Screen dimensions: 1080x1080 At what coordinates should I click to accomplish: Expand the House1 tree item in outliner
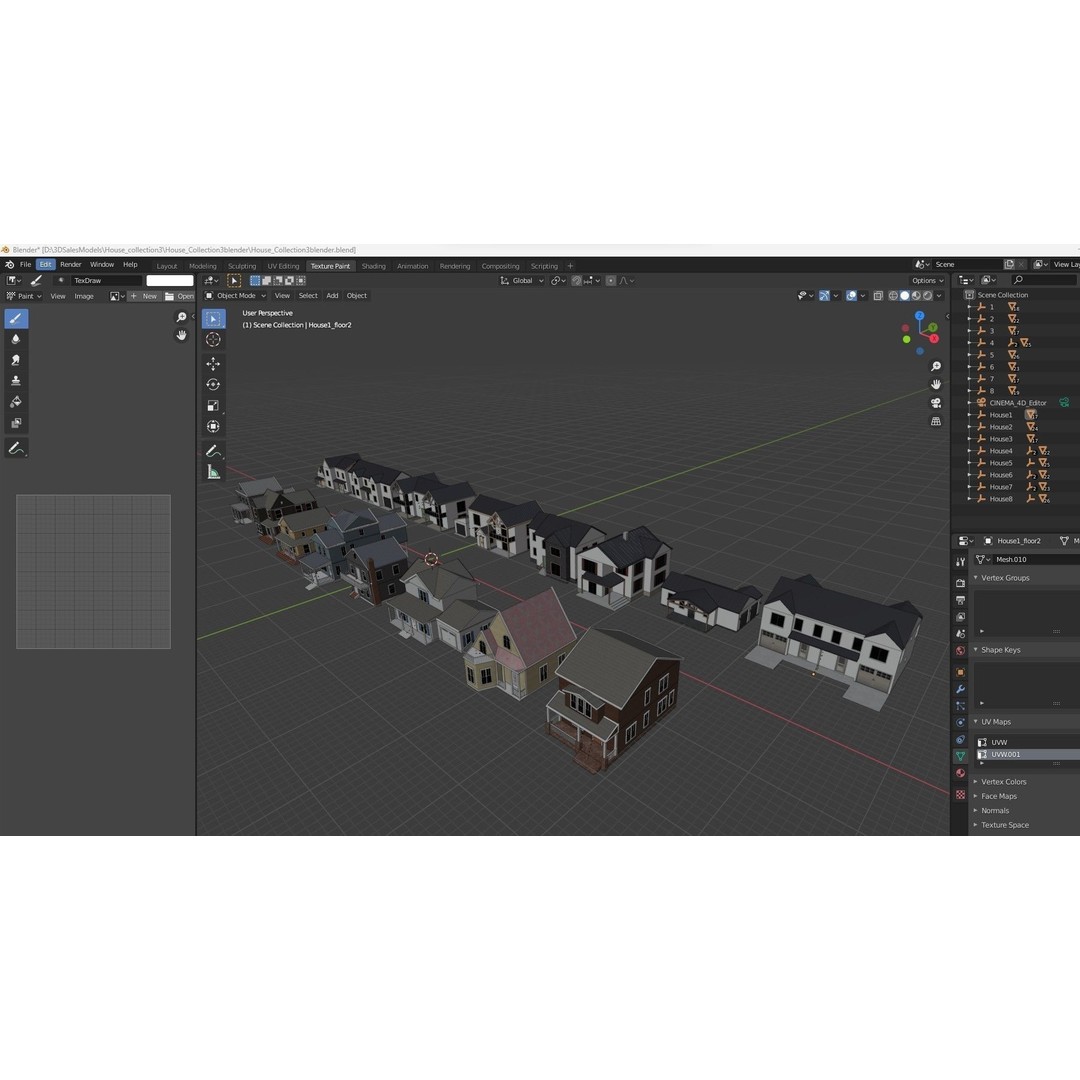click(970, 415)
